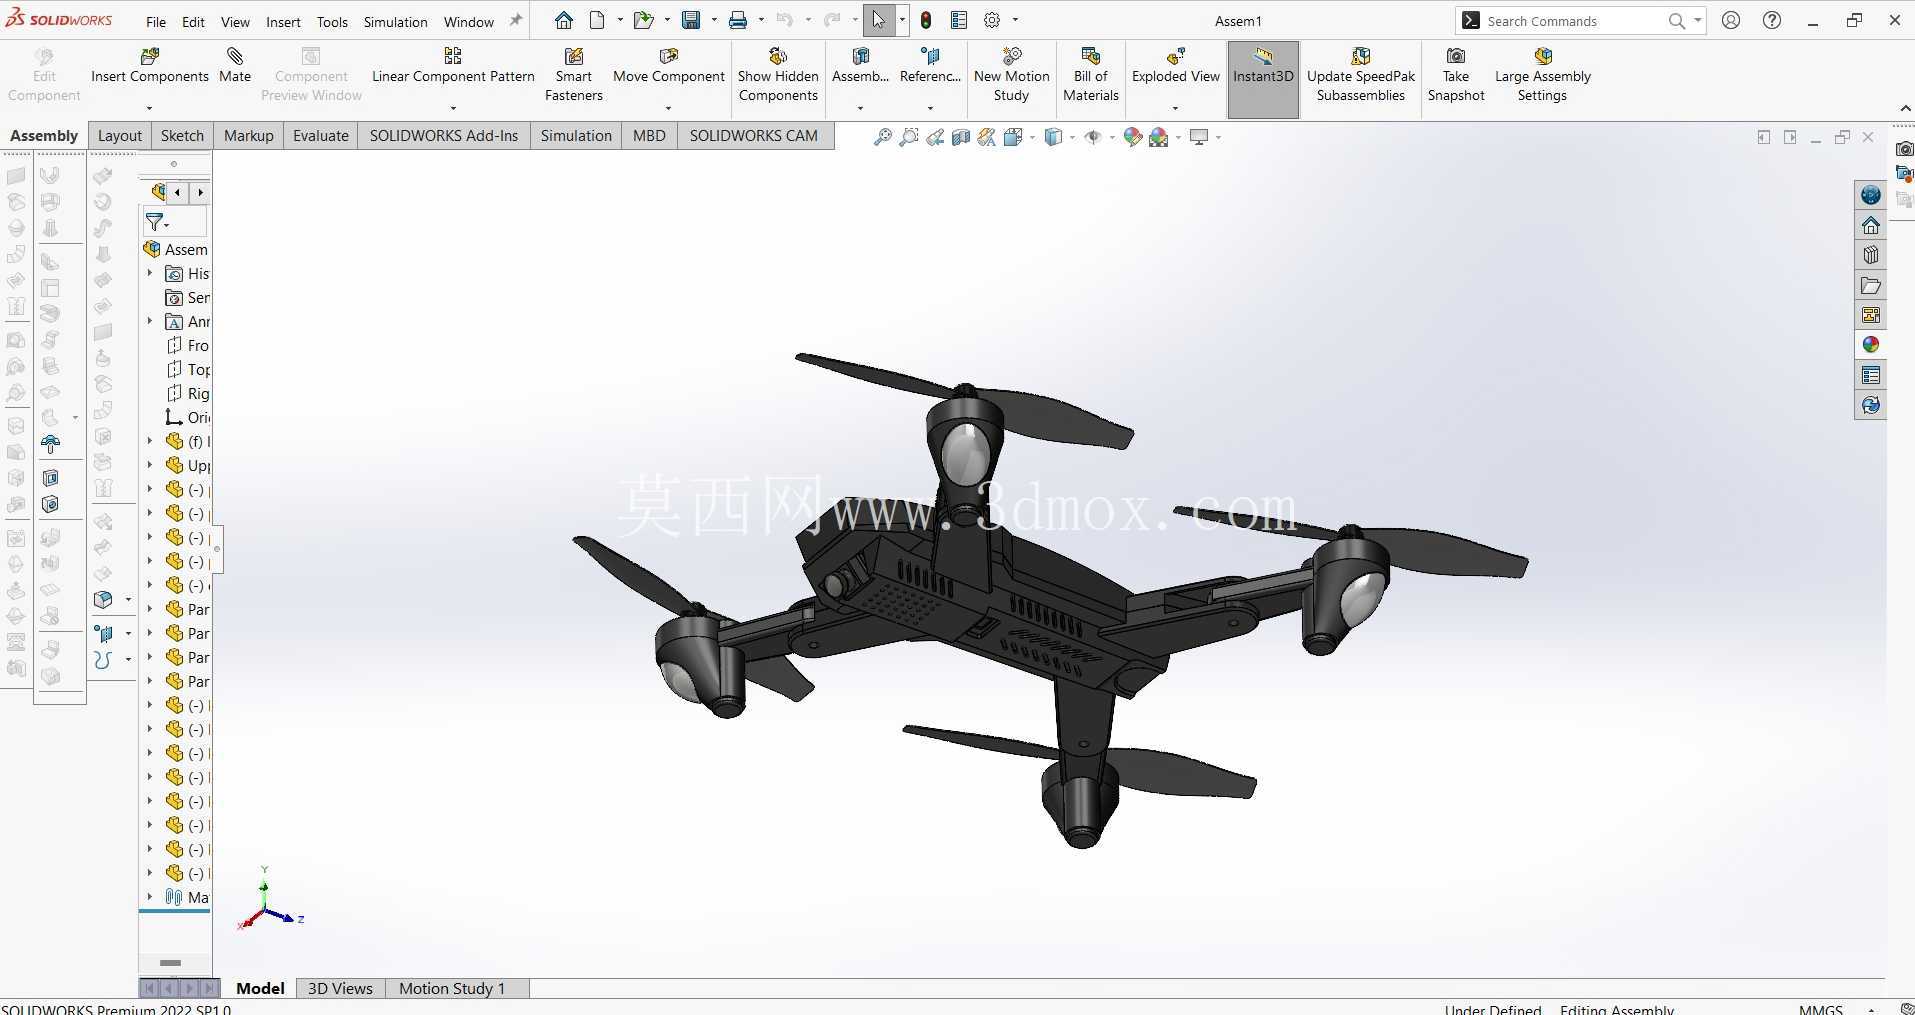1915x1015 pixels.
Task: Select Move Component tool
Action: point(668,65)
